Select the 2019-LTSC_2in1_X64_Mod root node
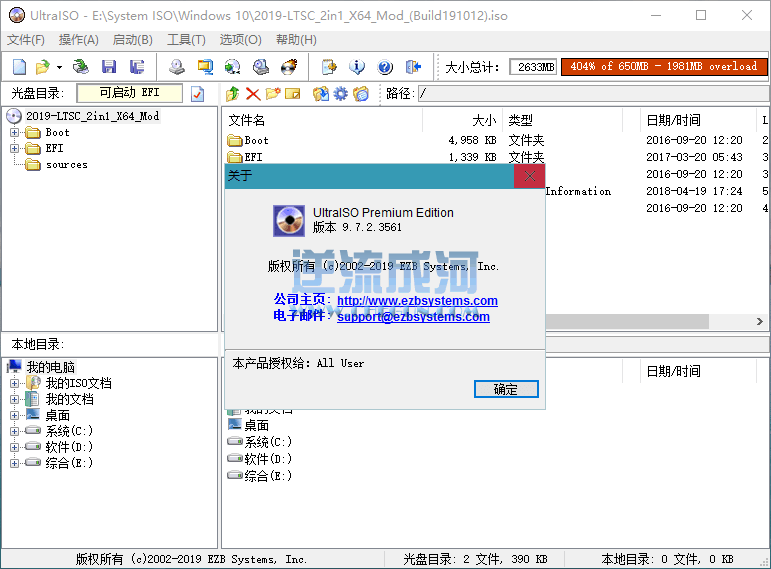 92,116
